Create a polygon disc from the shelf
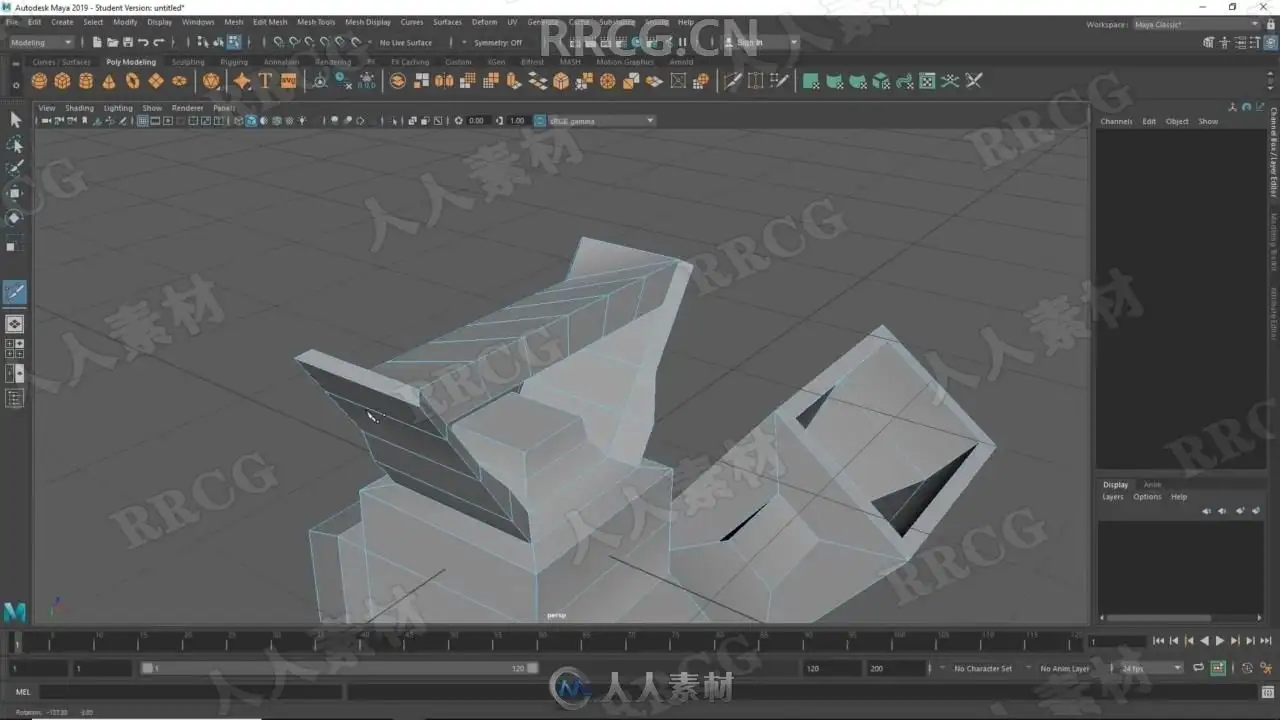Image resolution: width=1280 pixels, height=720 pixels. click(x=179, y=81)
